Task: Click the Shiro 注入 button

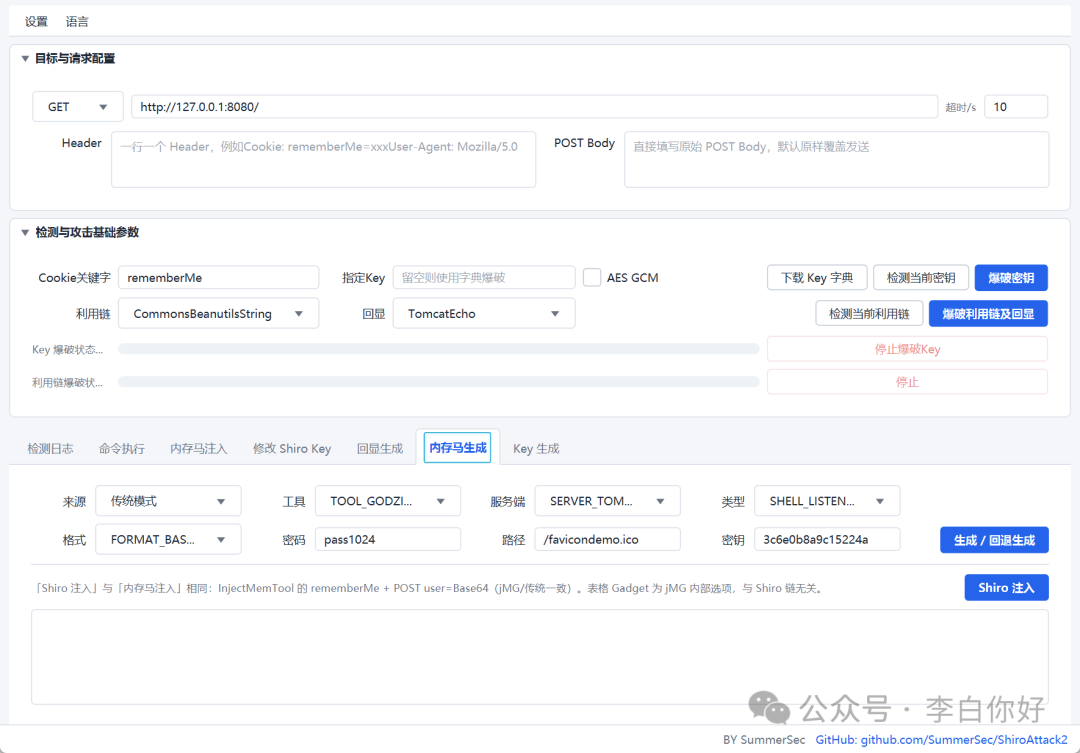Action: pyautogui.click(x=1006, y=588)
